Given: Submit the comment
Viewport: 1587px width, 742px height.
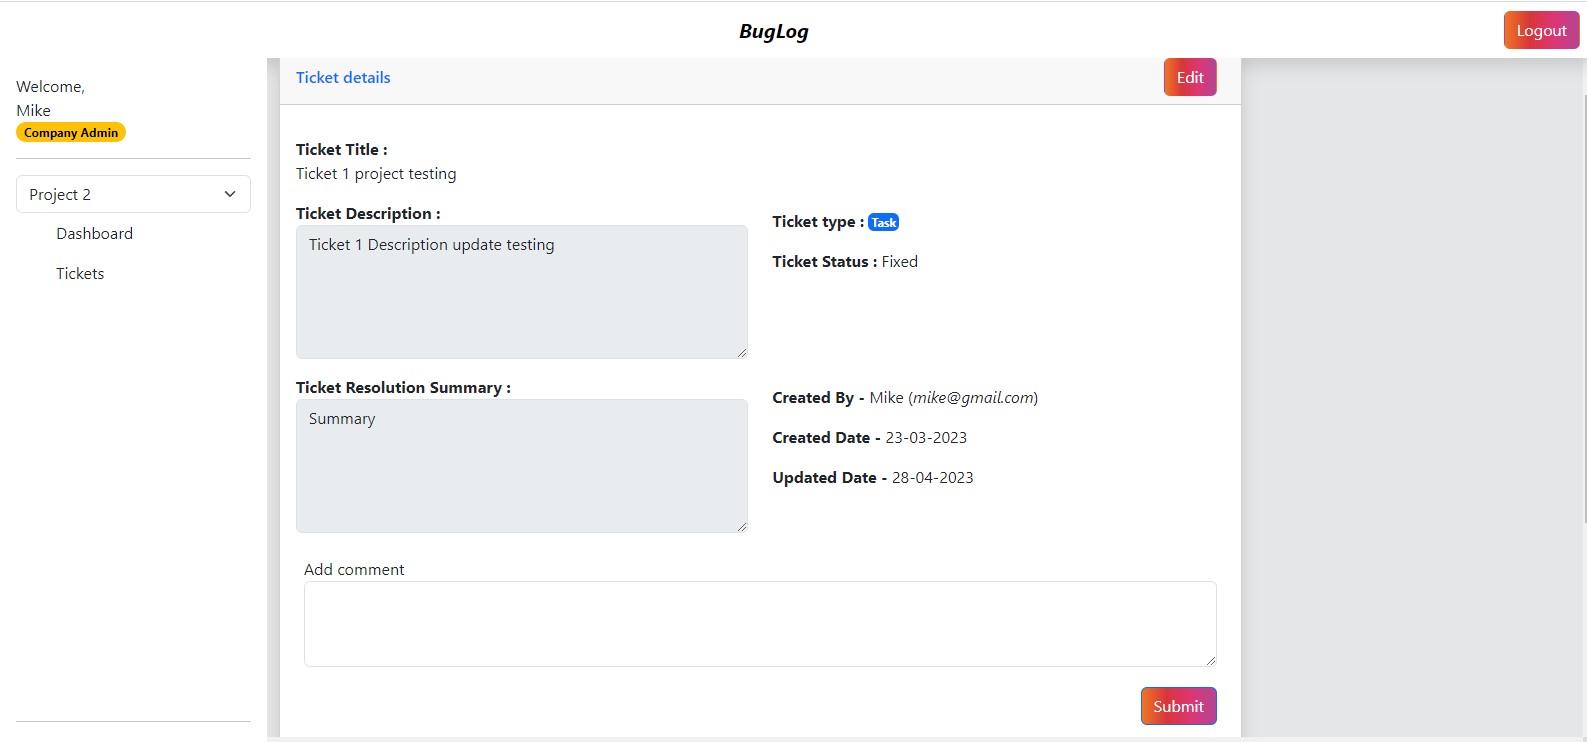Looking at the screenshot, I should [1178, 706].
